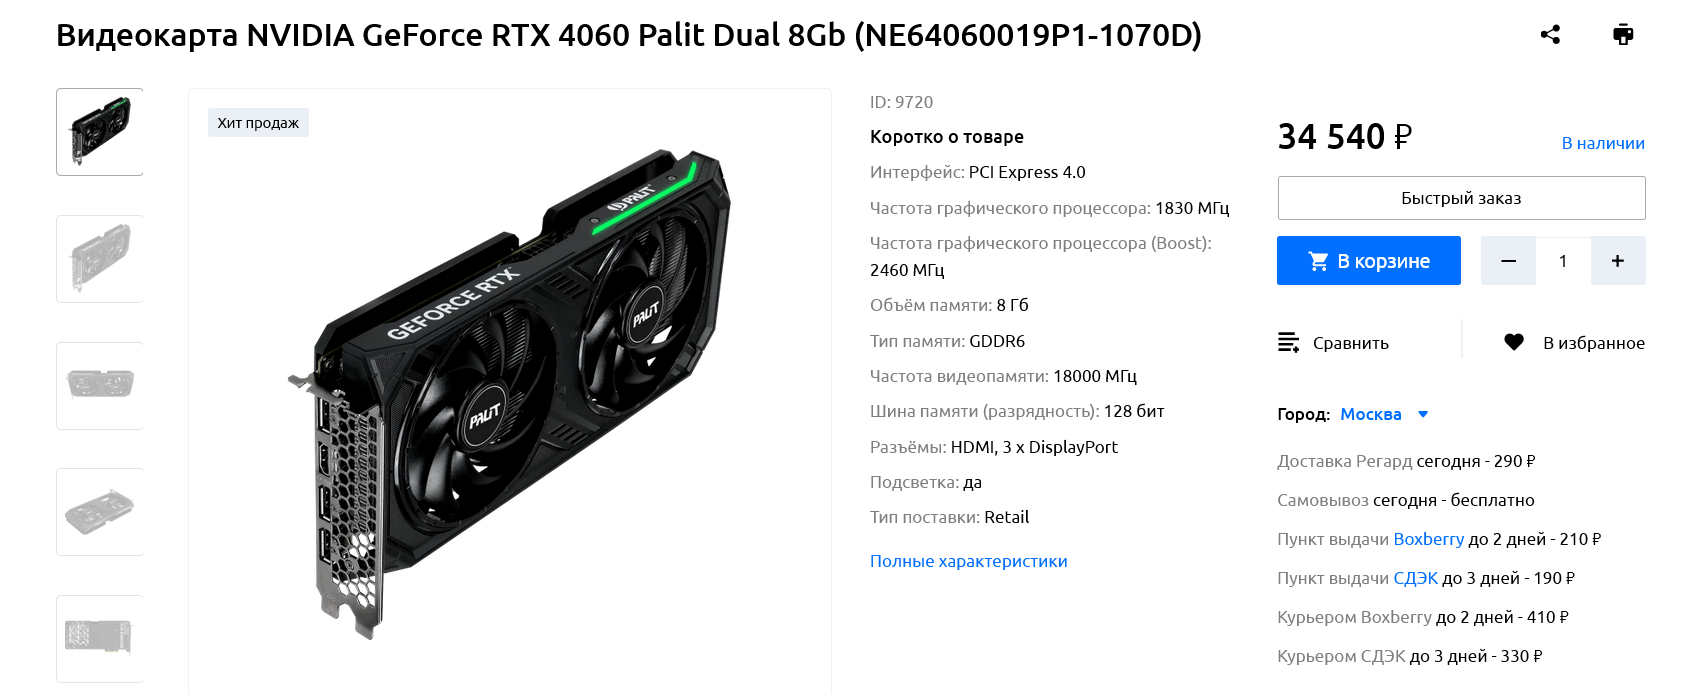Click the heart icon for favorites

coord(1514,342)
